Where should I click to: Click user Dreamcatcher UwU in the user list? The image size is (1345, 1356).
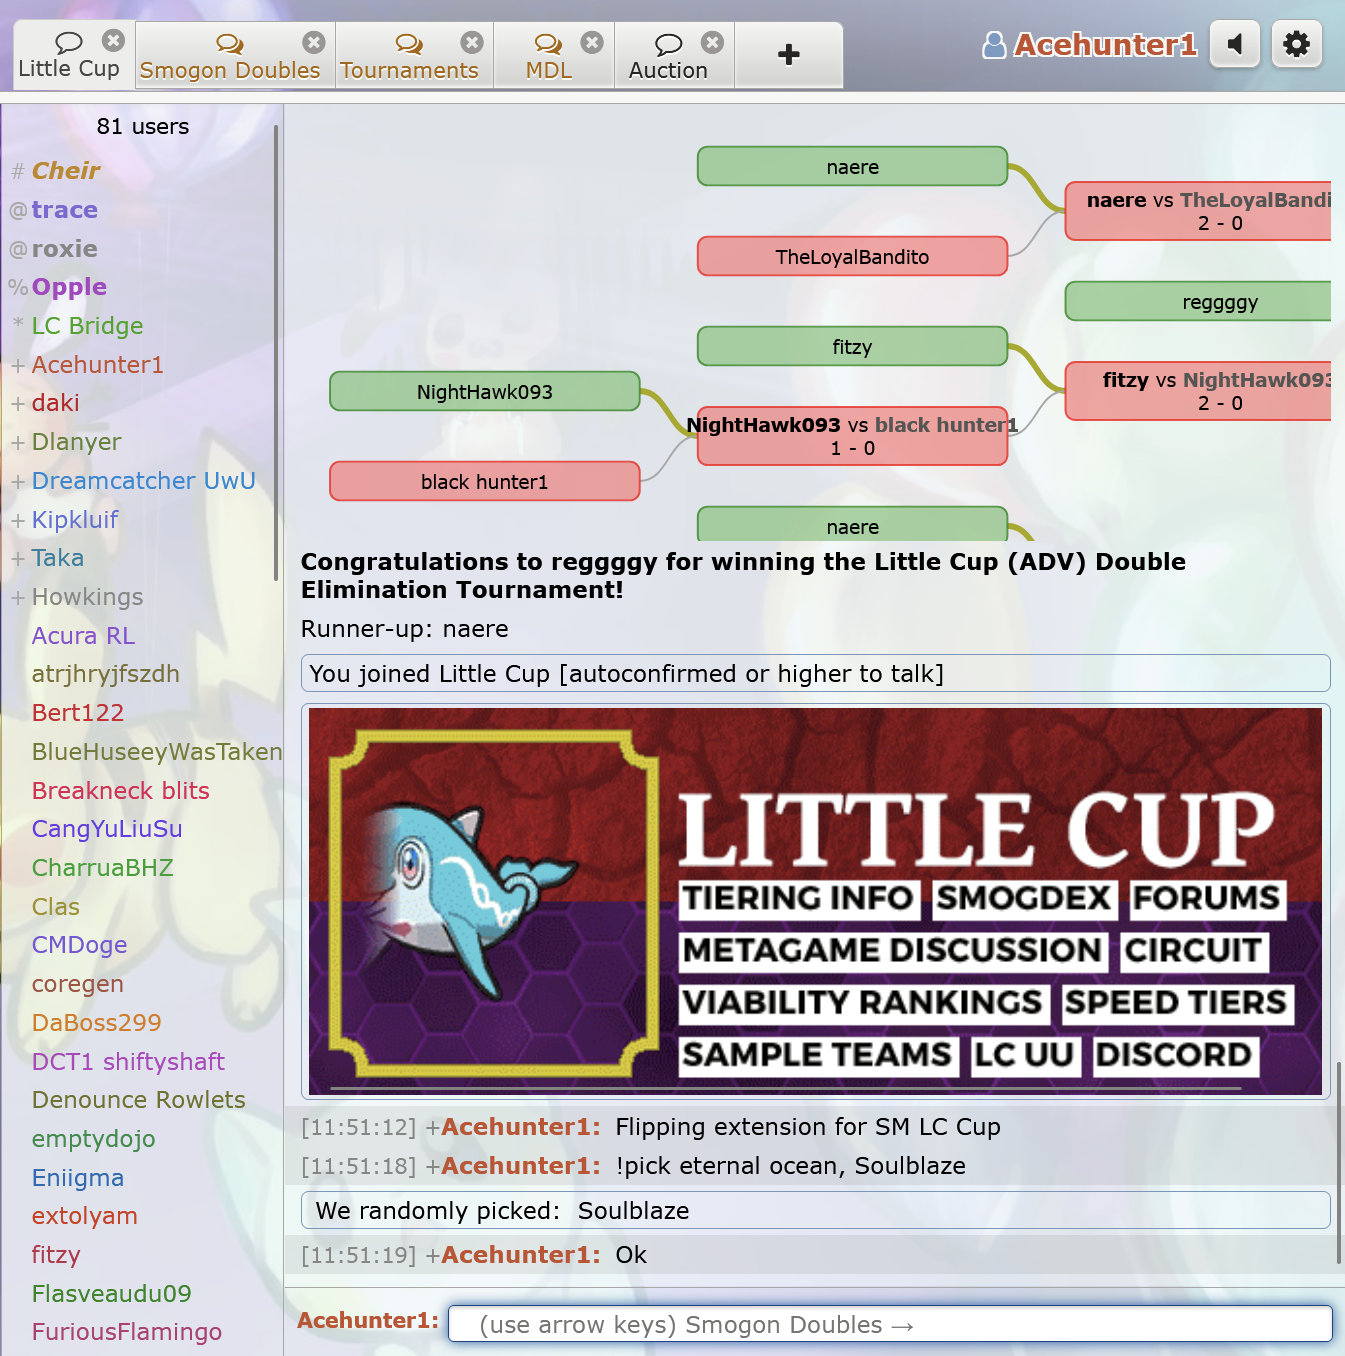[144, 481]
